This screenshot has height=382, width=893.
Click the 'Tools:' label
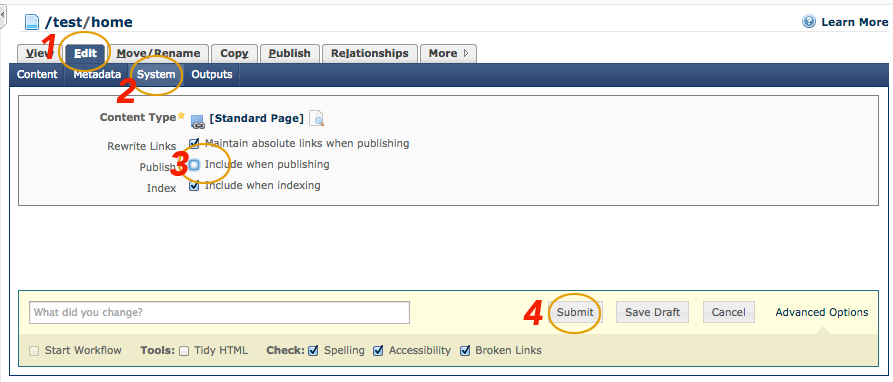point(157,350)
